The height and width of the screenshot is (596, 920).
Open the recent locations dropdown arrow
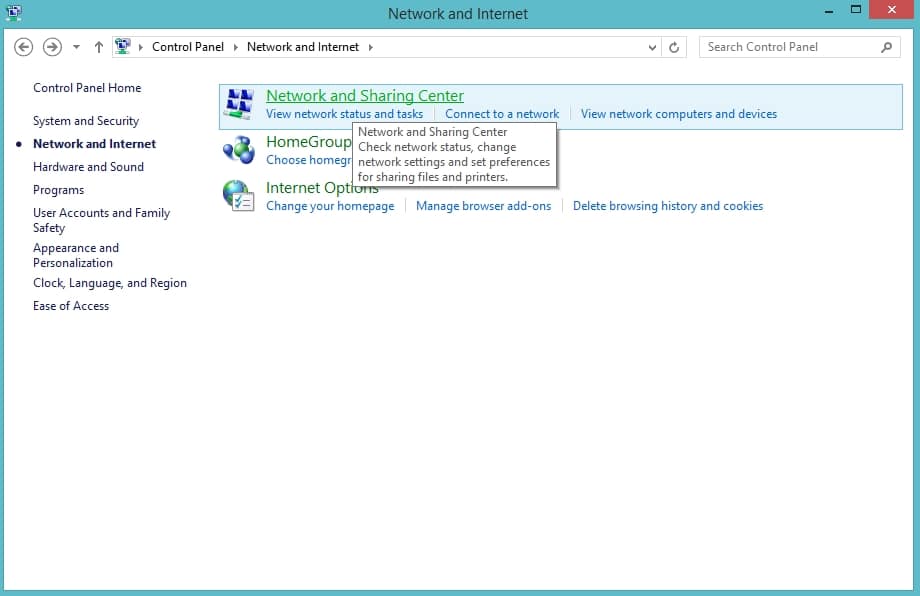coord(76,47)
